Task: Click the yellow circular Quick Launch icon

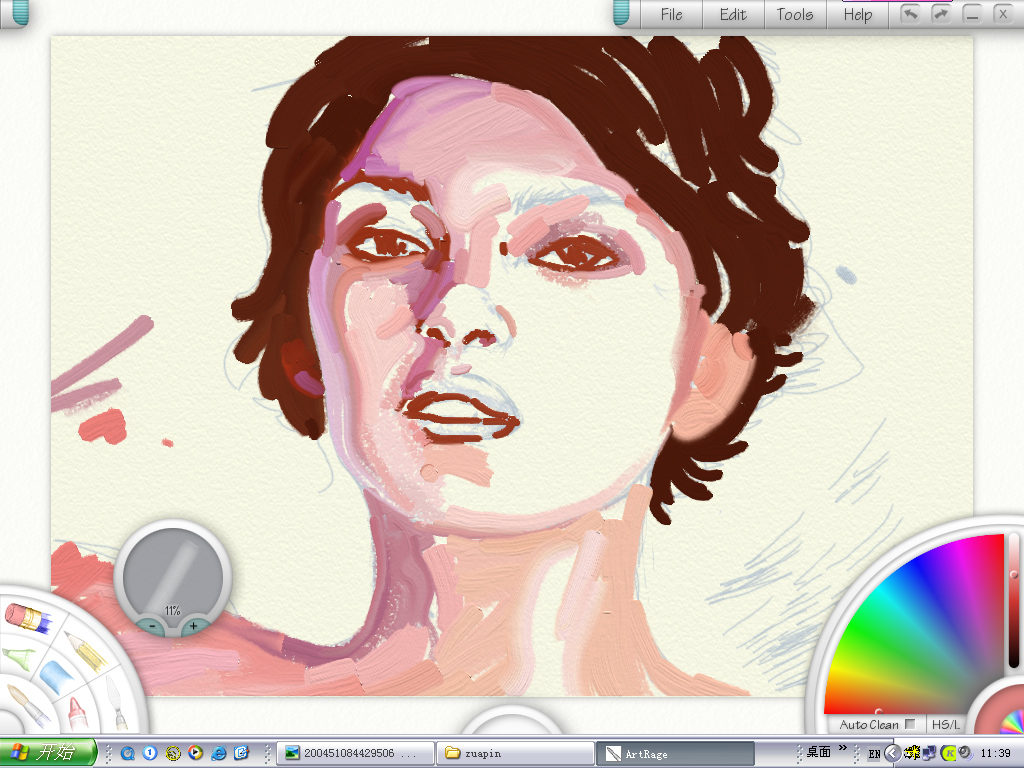Action: point(173,753)
